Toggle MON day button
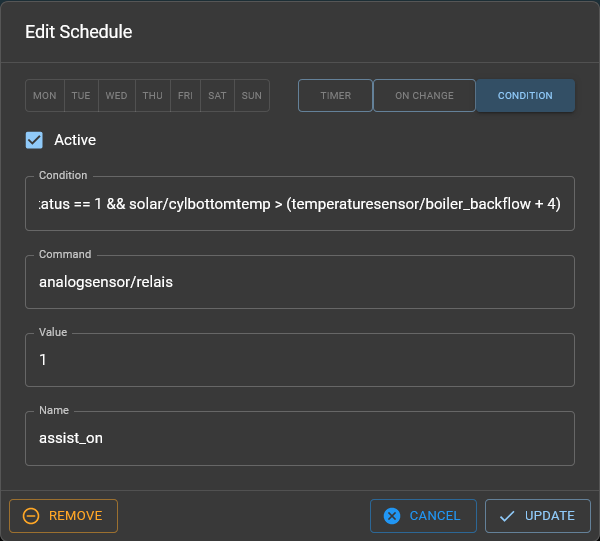The height and width of the screenshot is (541, 600). pyautogui.click(x=45, y=96)
